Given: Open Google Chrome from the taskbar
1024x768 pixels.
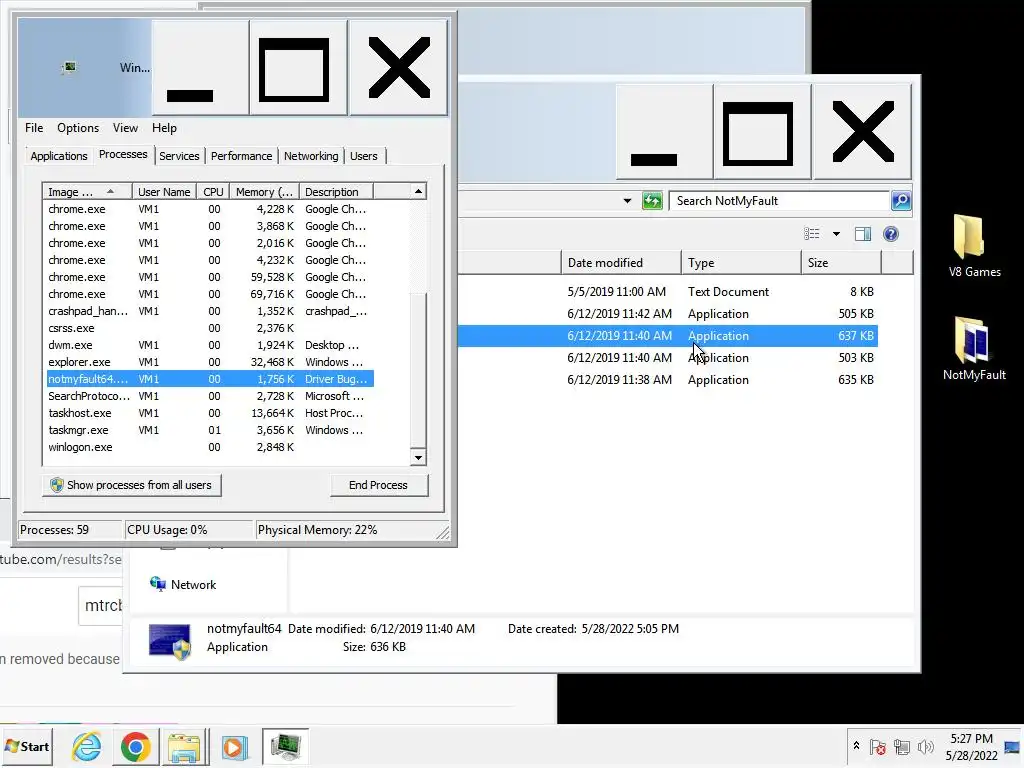Looking at the screenshot, I should [135, 746].
